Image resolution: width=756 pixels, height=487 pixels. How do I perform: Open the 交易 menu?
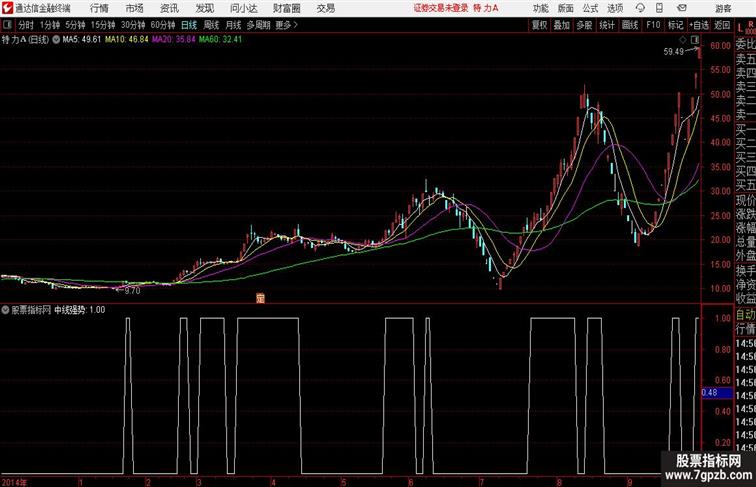pos(325,8)
